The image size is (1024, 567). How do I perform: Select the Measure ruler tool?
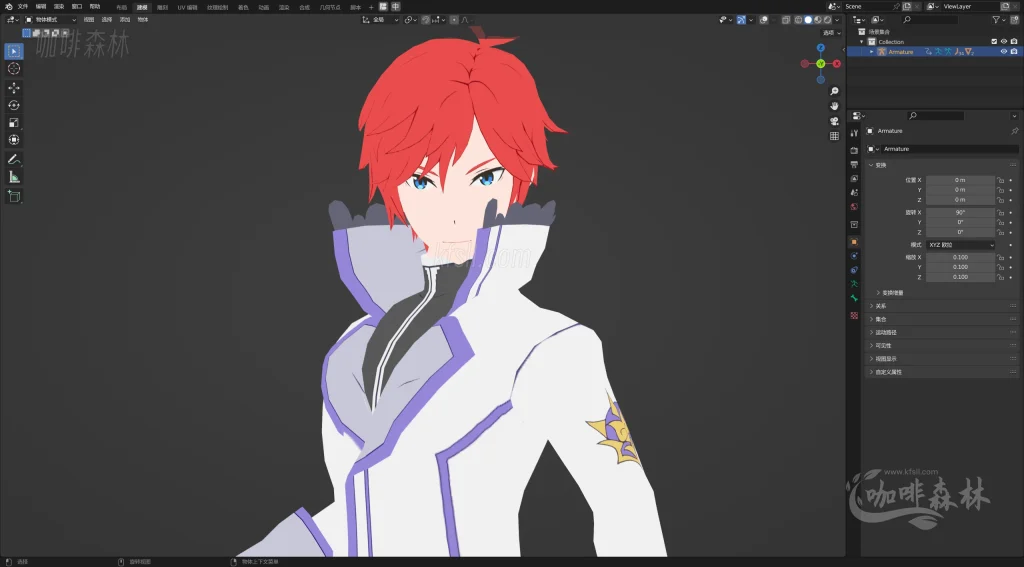click(14, 177)
